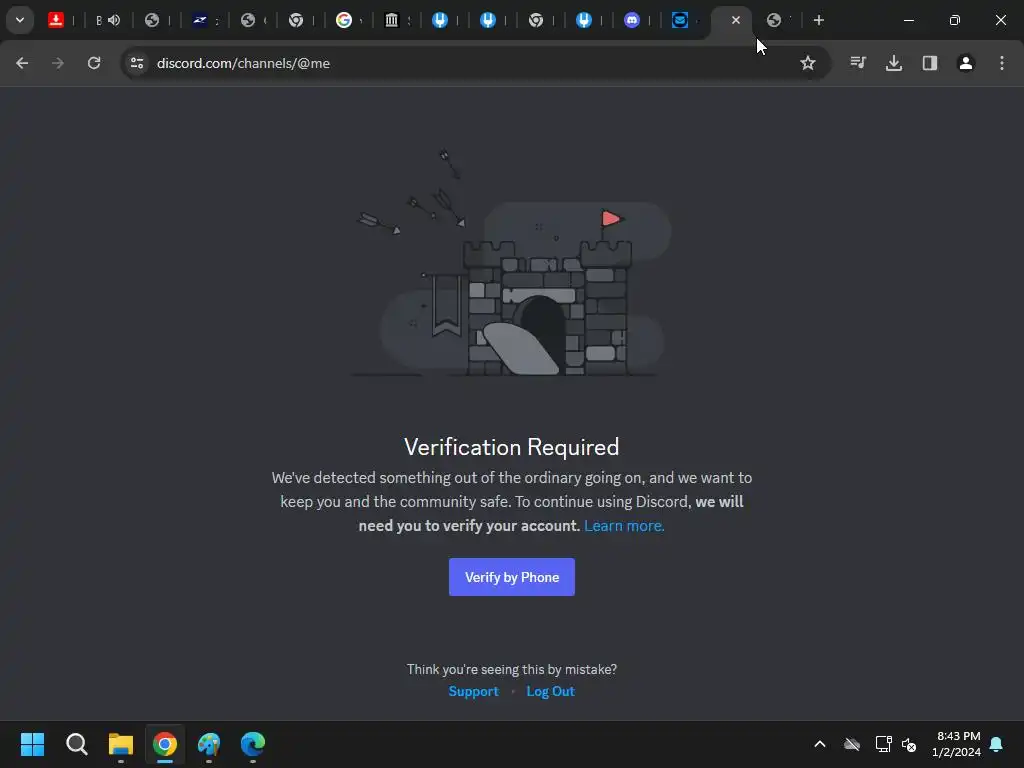Open the Windows Start menu
This screenshot has width=1024, height=768.
click(33, 744)
